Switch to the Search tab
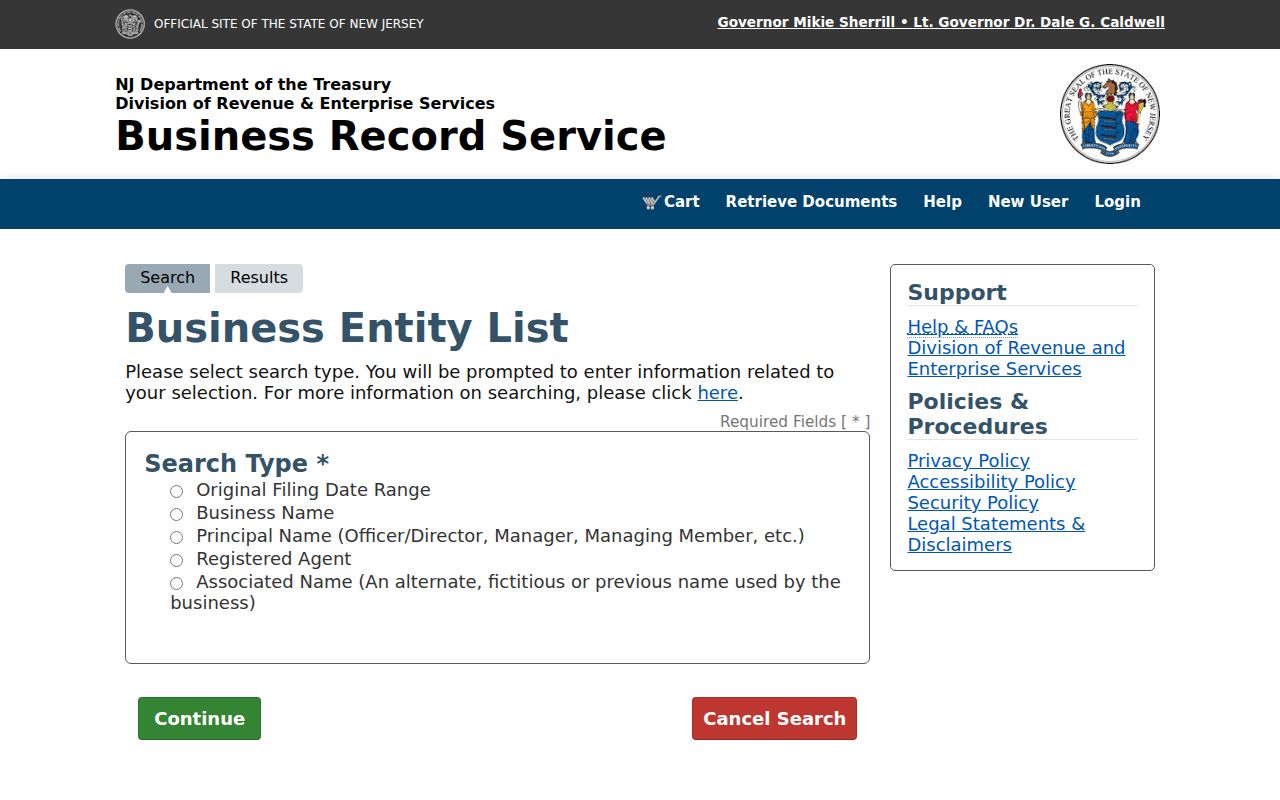1280x800 pixels. point(167,278)
